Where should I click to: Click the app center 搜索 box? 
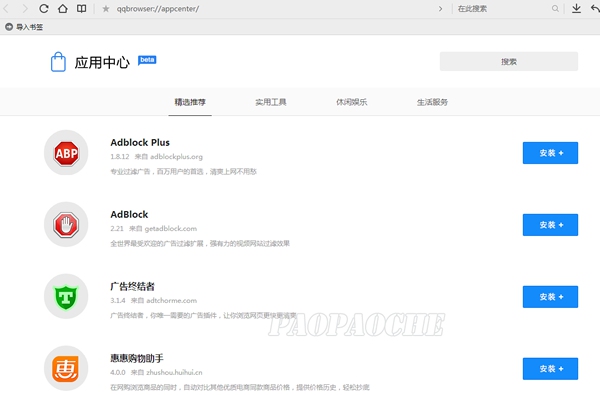coord(509,61)
